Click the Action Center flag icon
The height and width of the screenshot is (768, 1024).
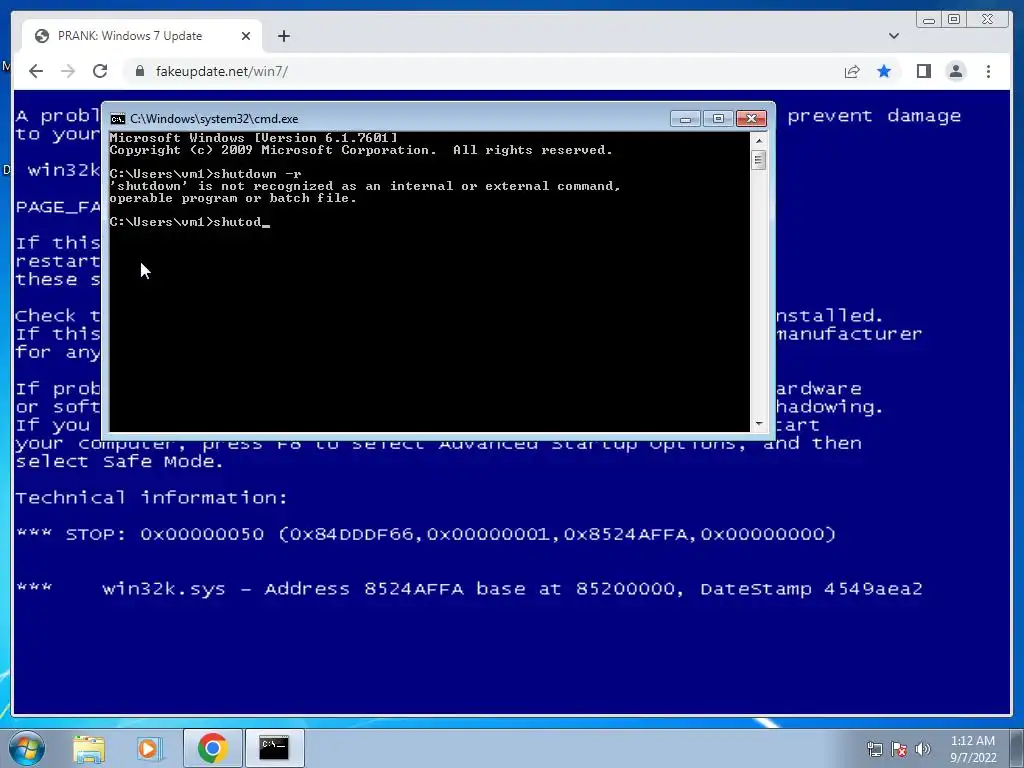point(899,749)
